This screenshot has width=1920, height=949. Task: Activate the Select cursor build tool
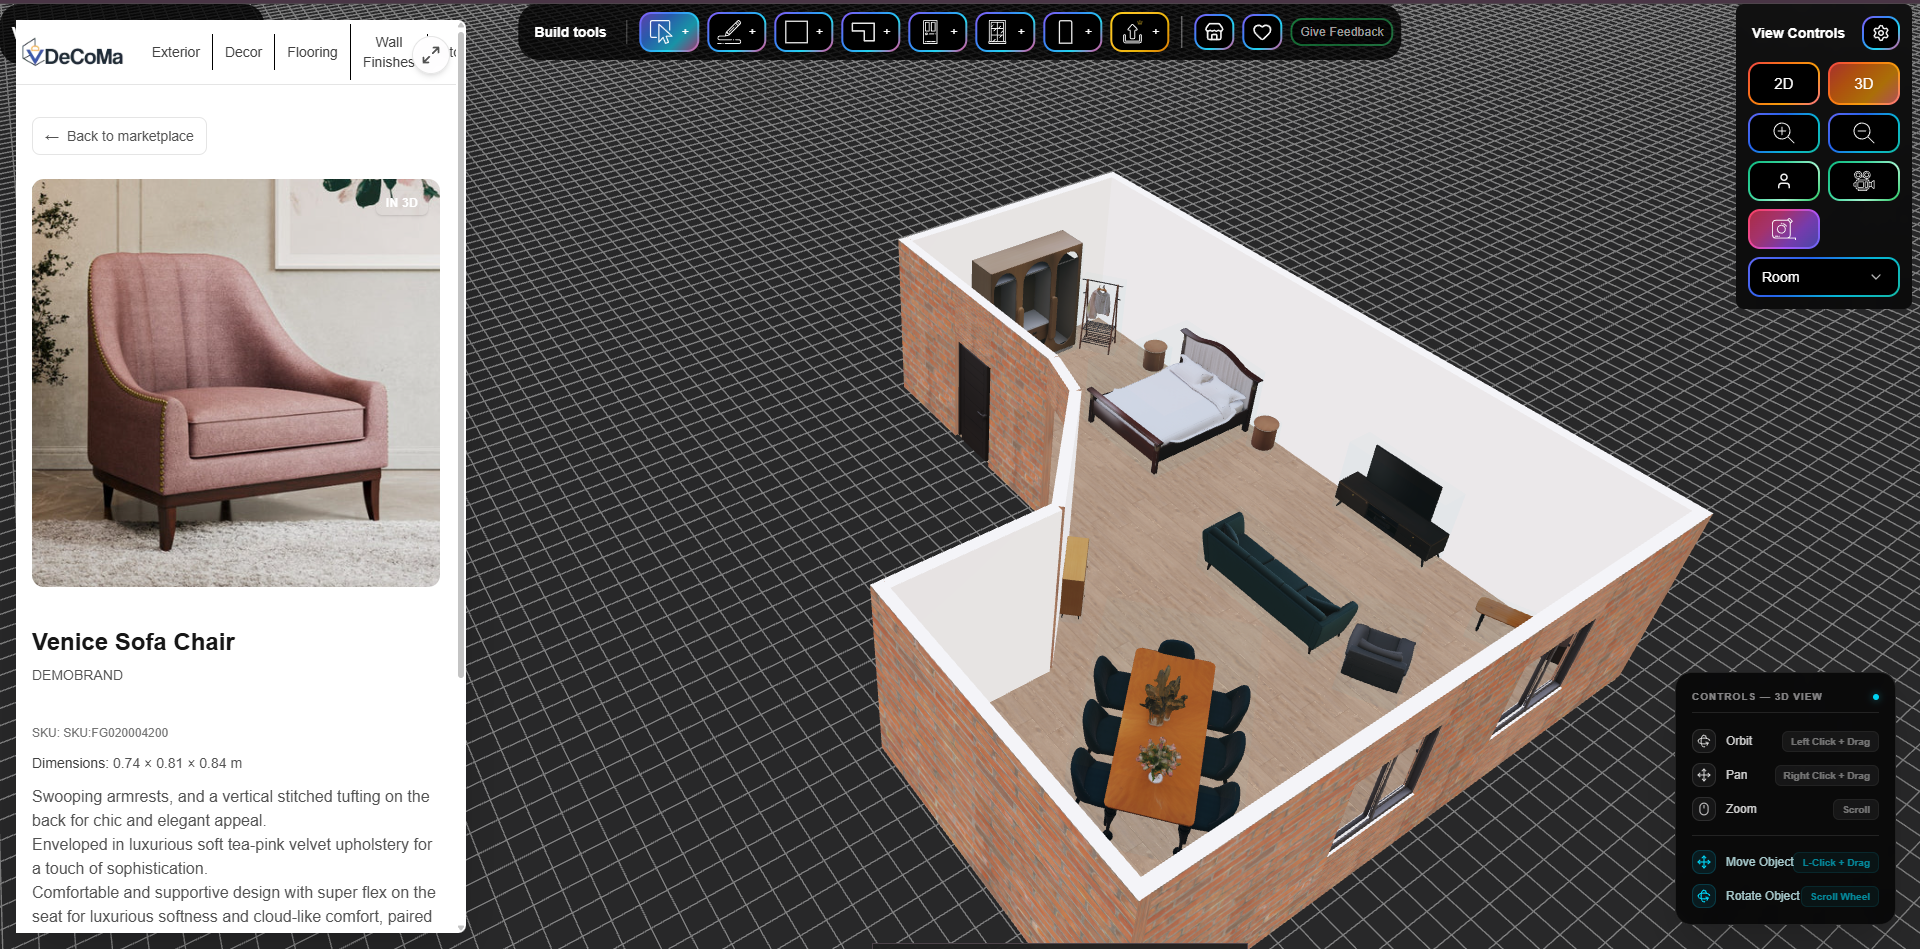(x=668, y=32)
